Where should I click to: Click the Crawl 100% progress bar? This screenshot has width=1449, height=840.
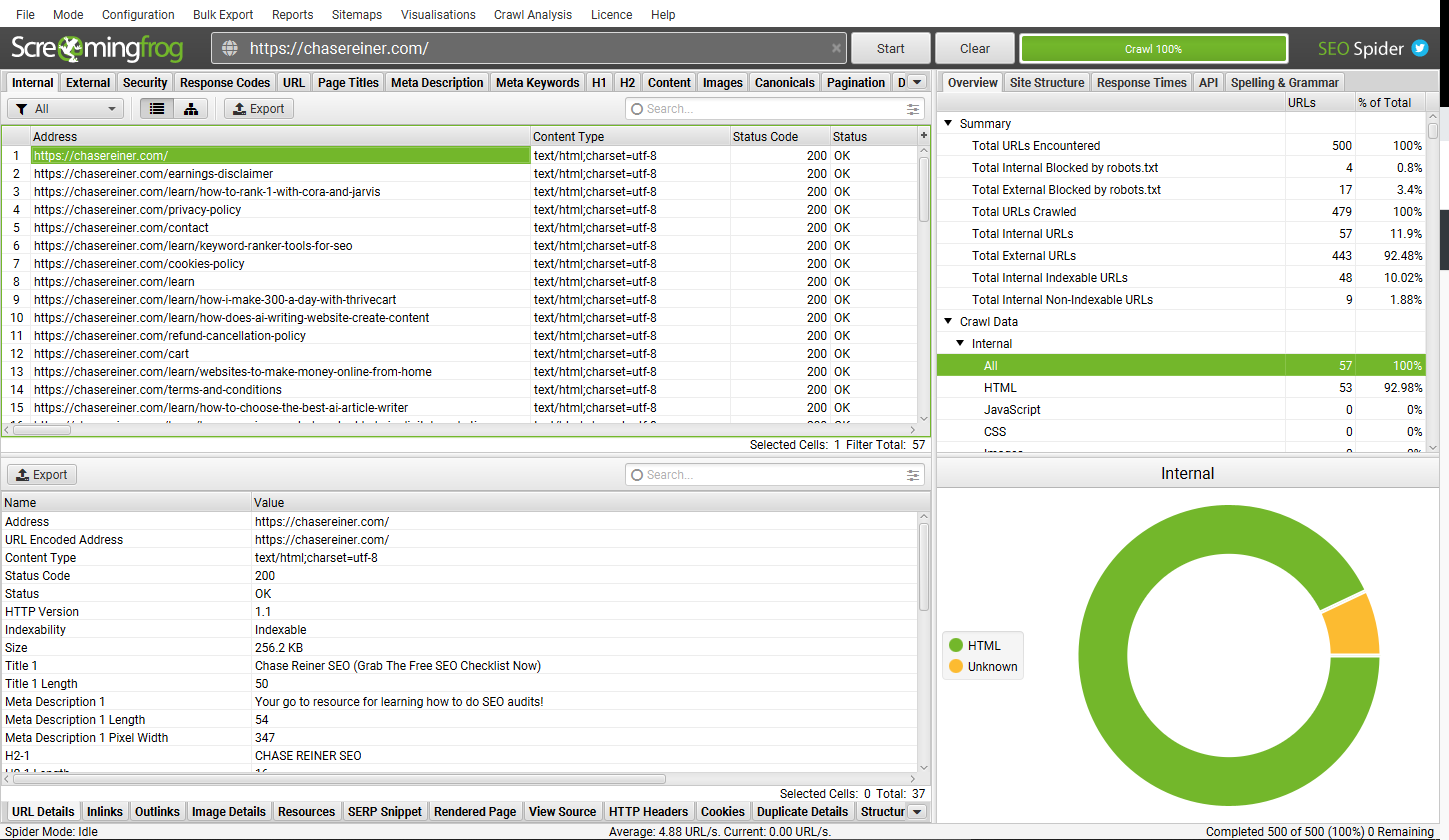pos(1154,48)
